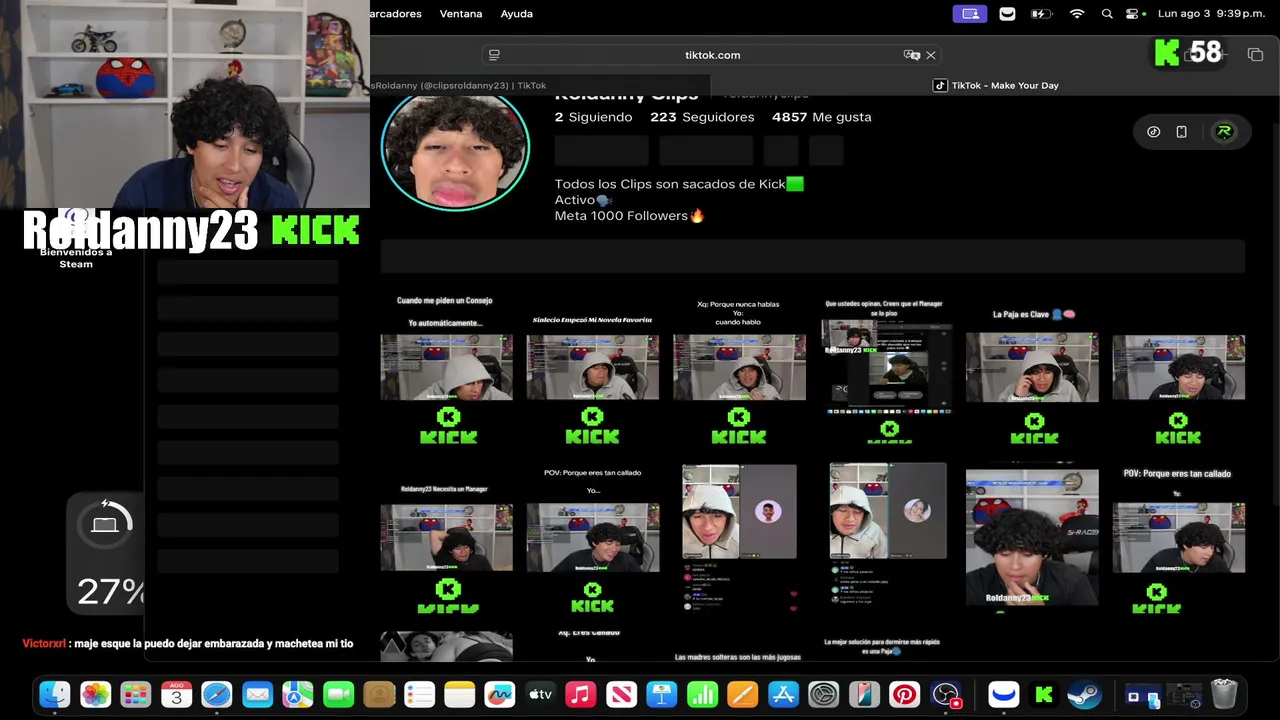Open Apple News from the dock
This screenshot has height=720, width=1280.
tap(622, 694)
